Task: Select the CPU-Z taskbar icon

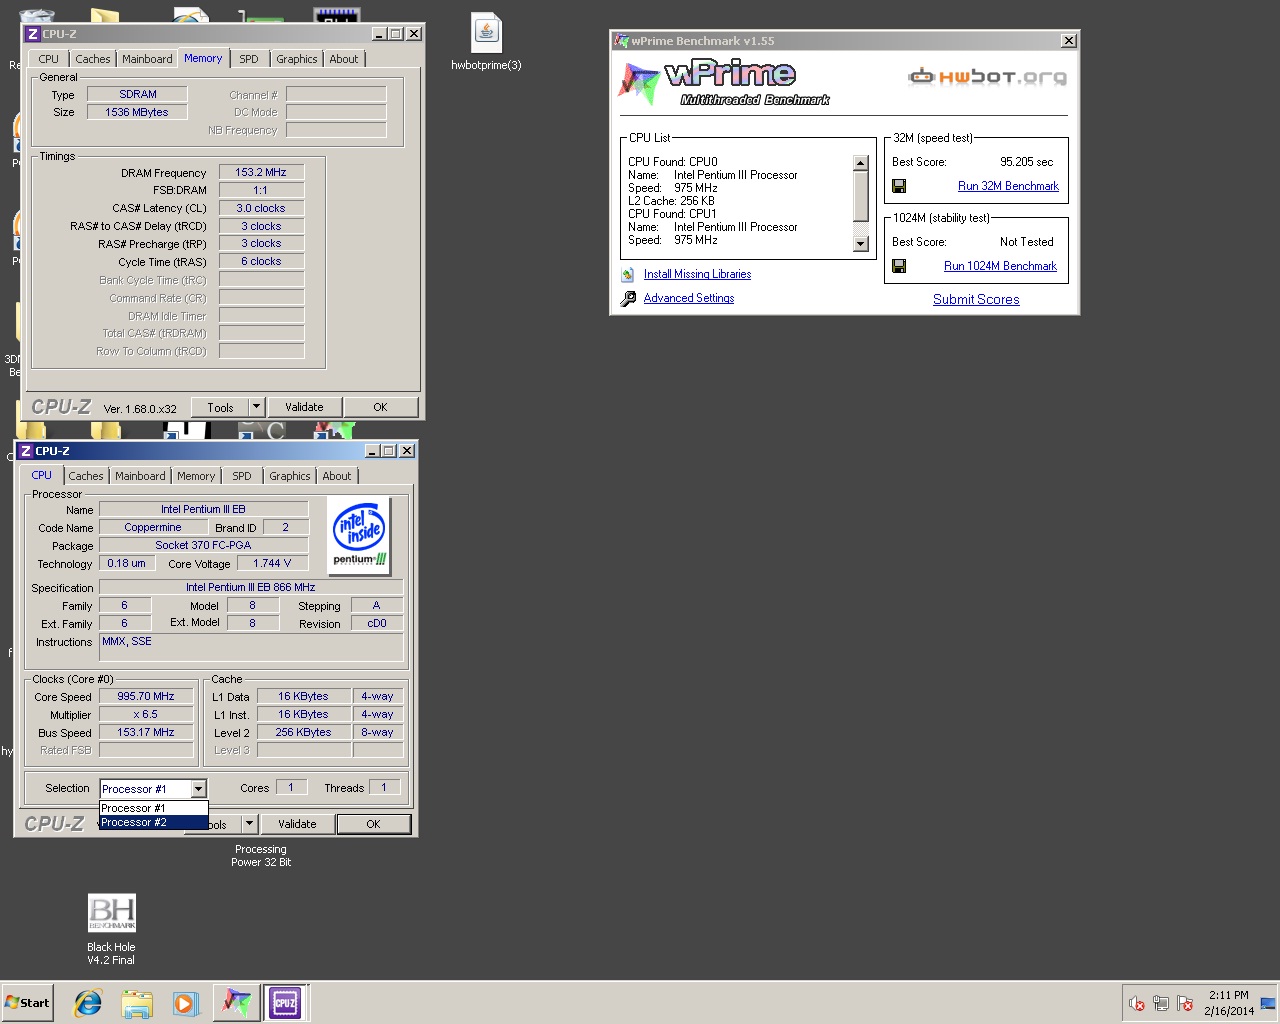Action: 285,1002
